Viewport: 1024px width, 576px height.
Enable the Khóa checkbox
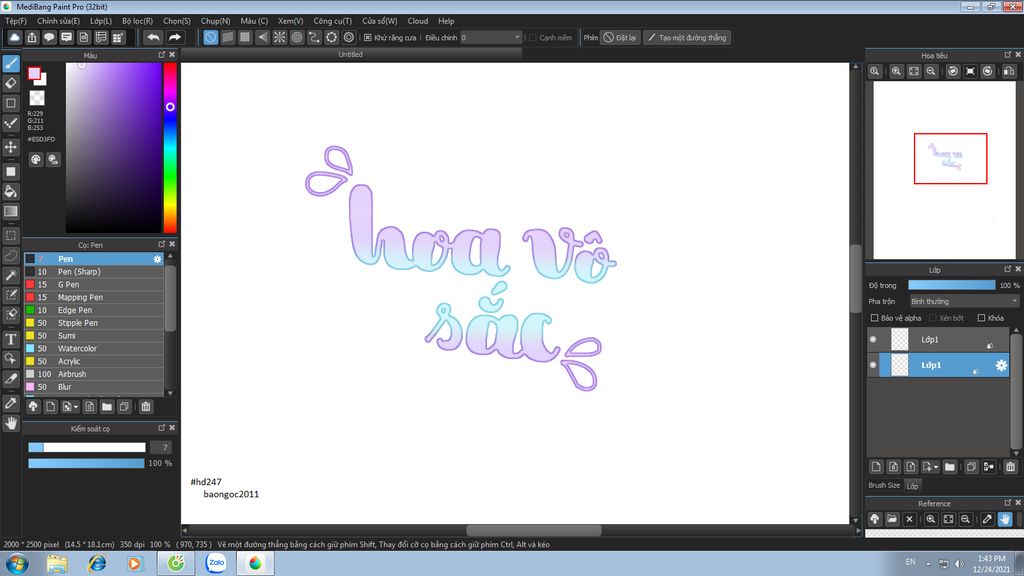[981, 318]
